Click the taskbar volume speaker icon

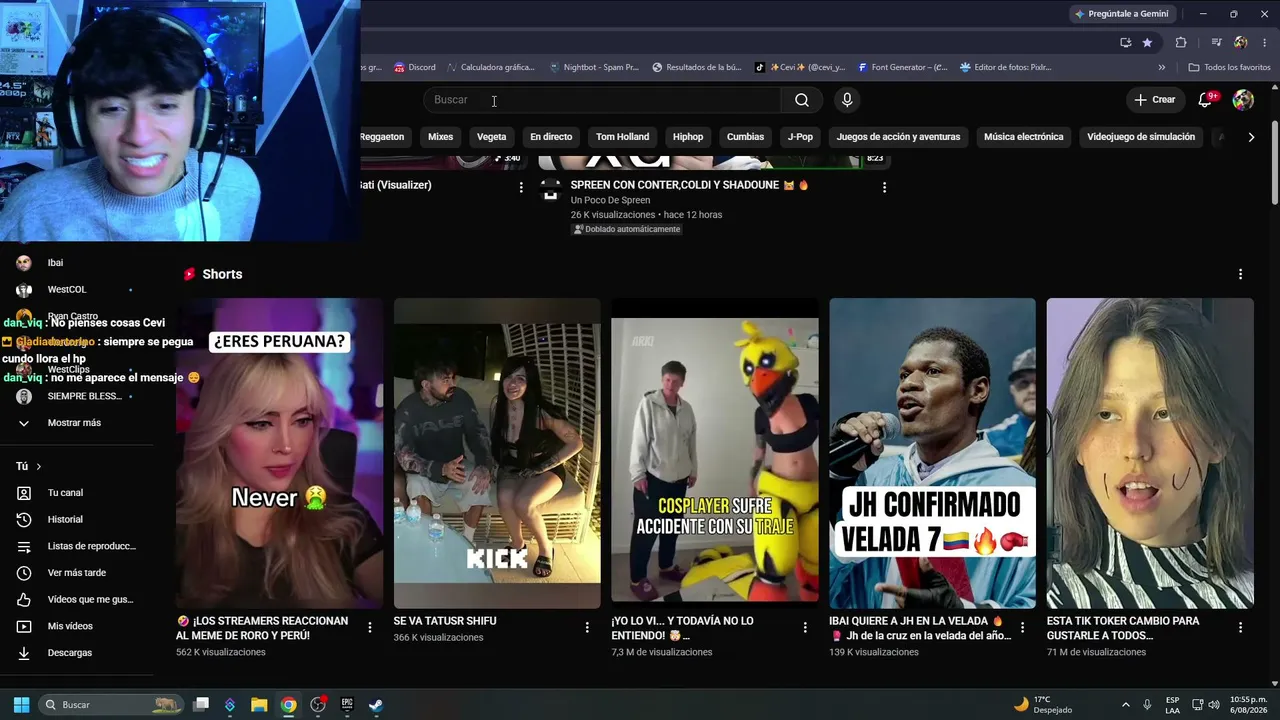pos(1215,705)
